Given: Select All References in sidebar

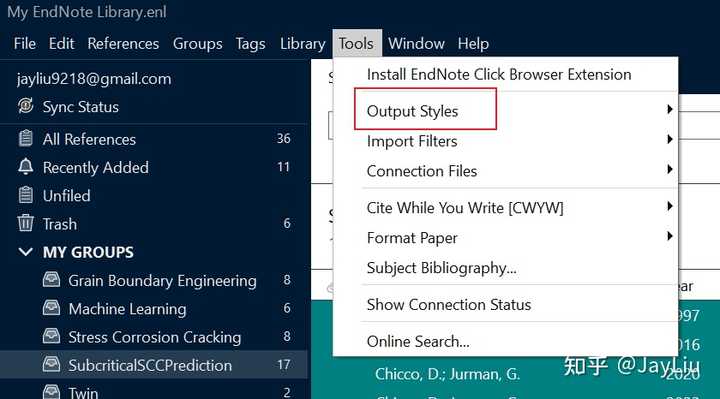Looking at the screenshot, I should pos(154,139).
